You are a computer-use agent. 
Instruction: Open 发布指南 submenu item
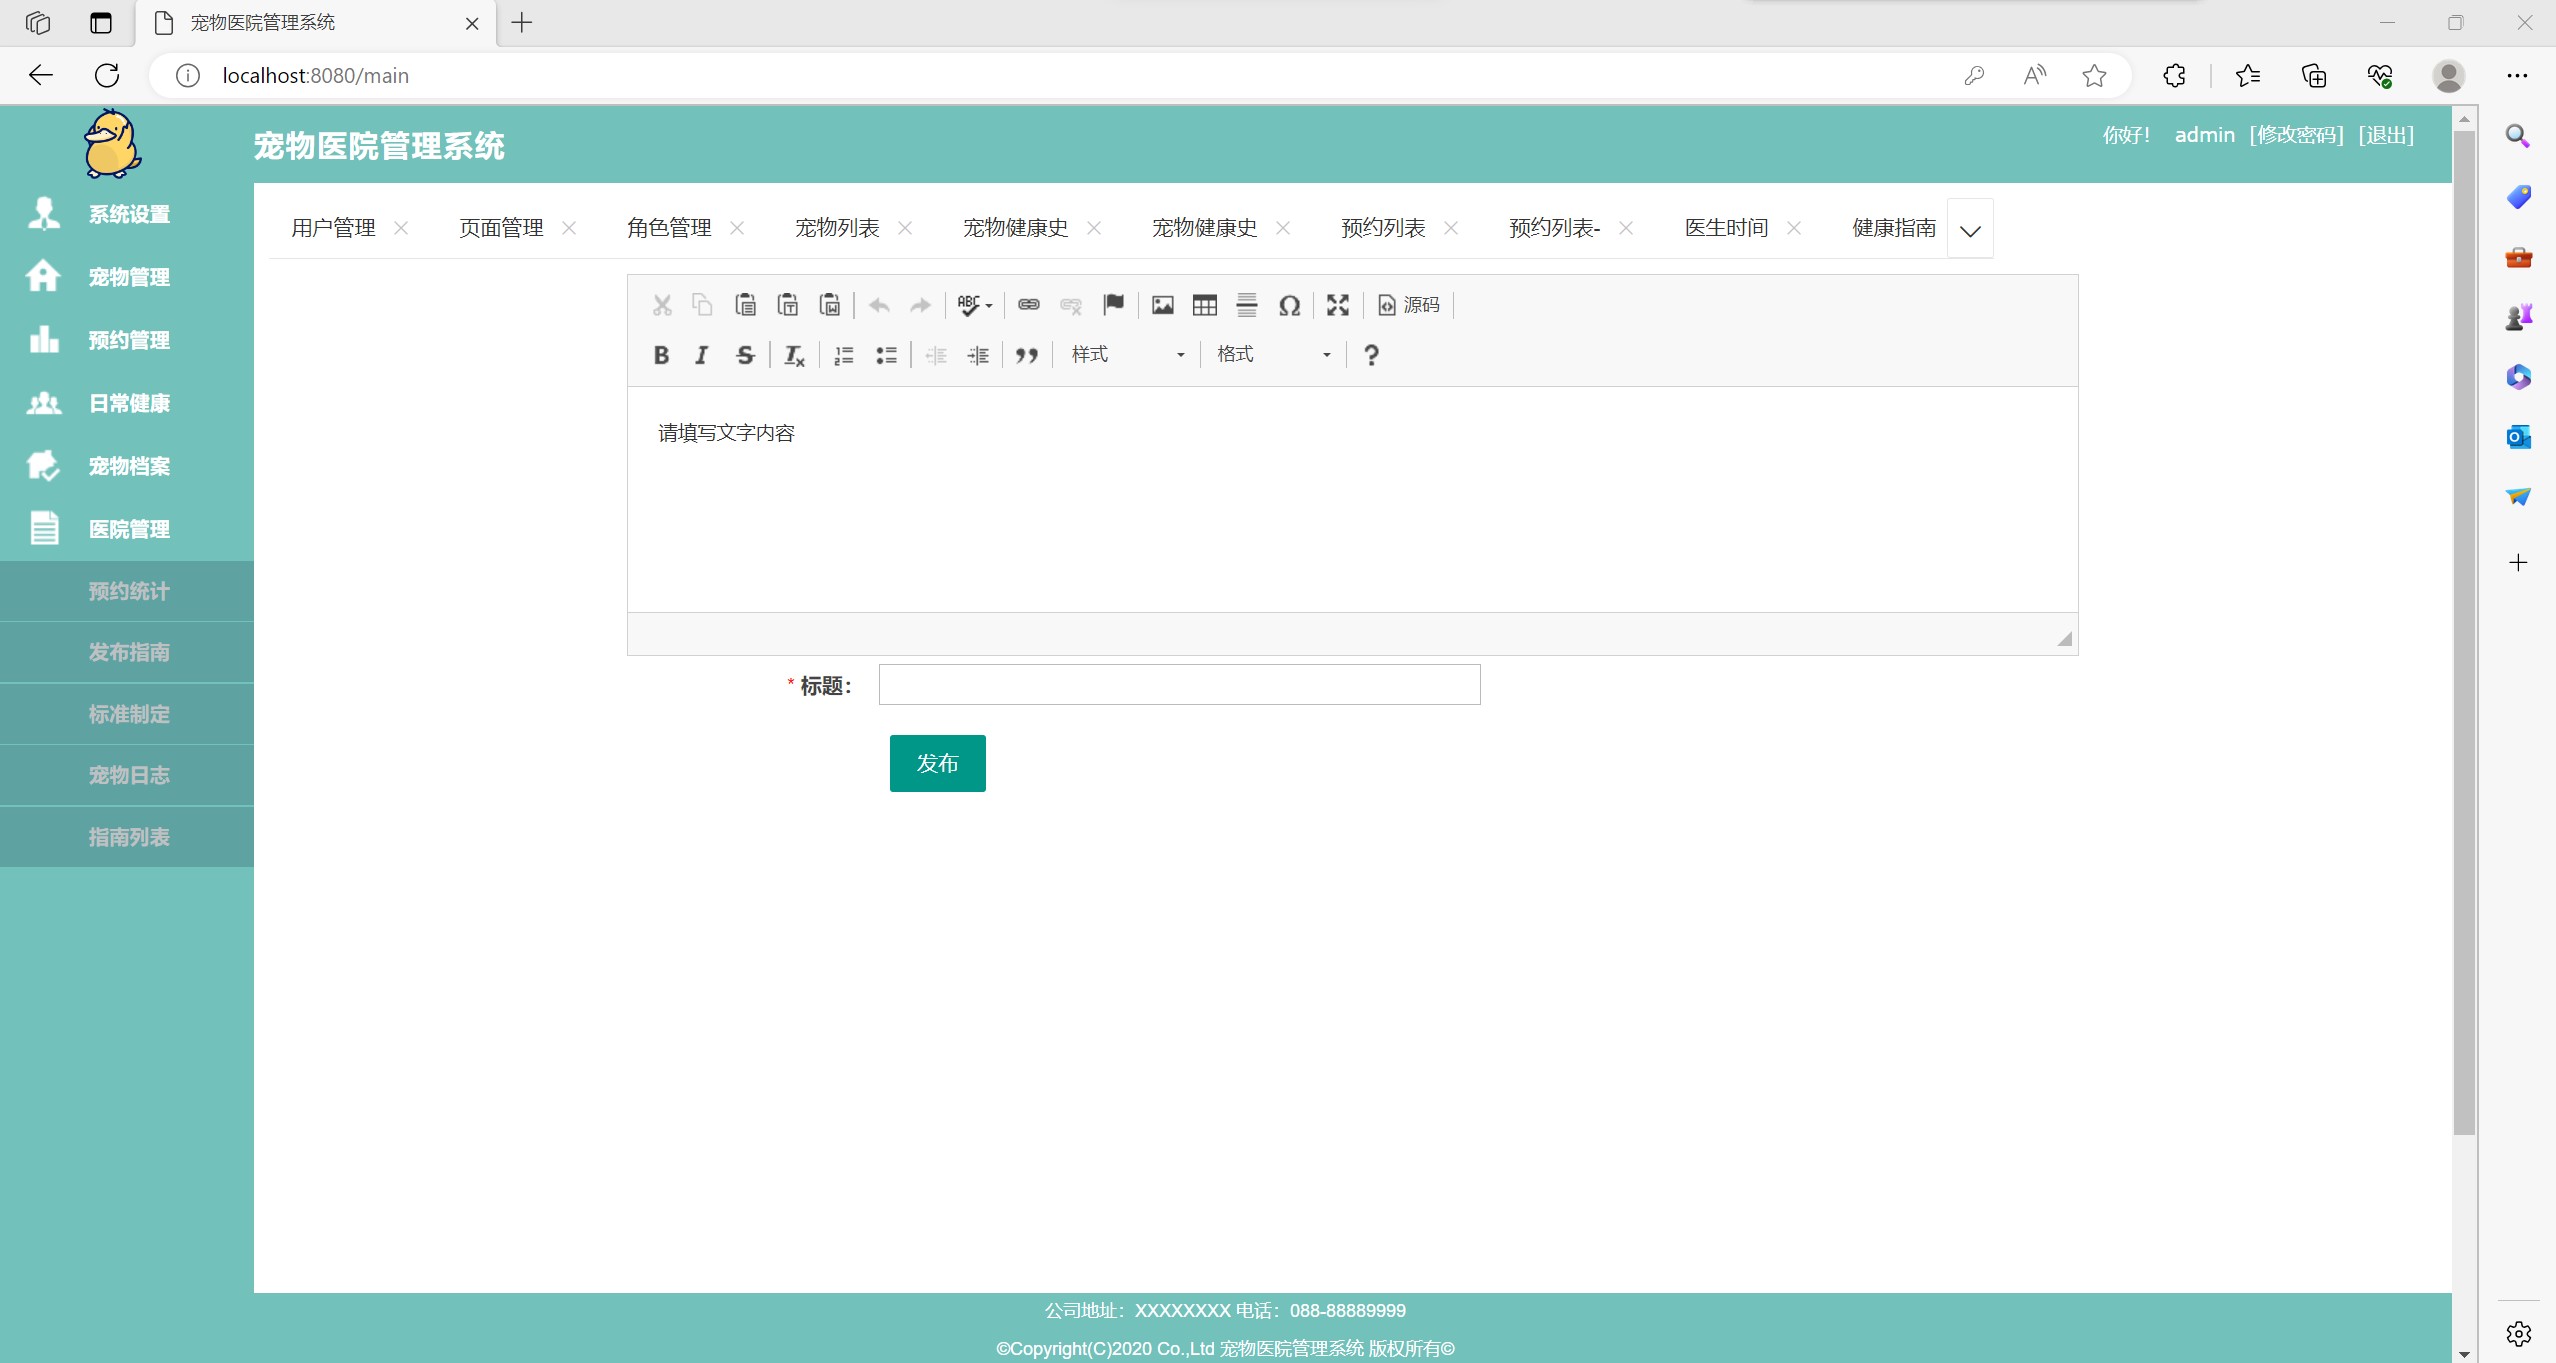[127, 652]
